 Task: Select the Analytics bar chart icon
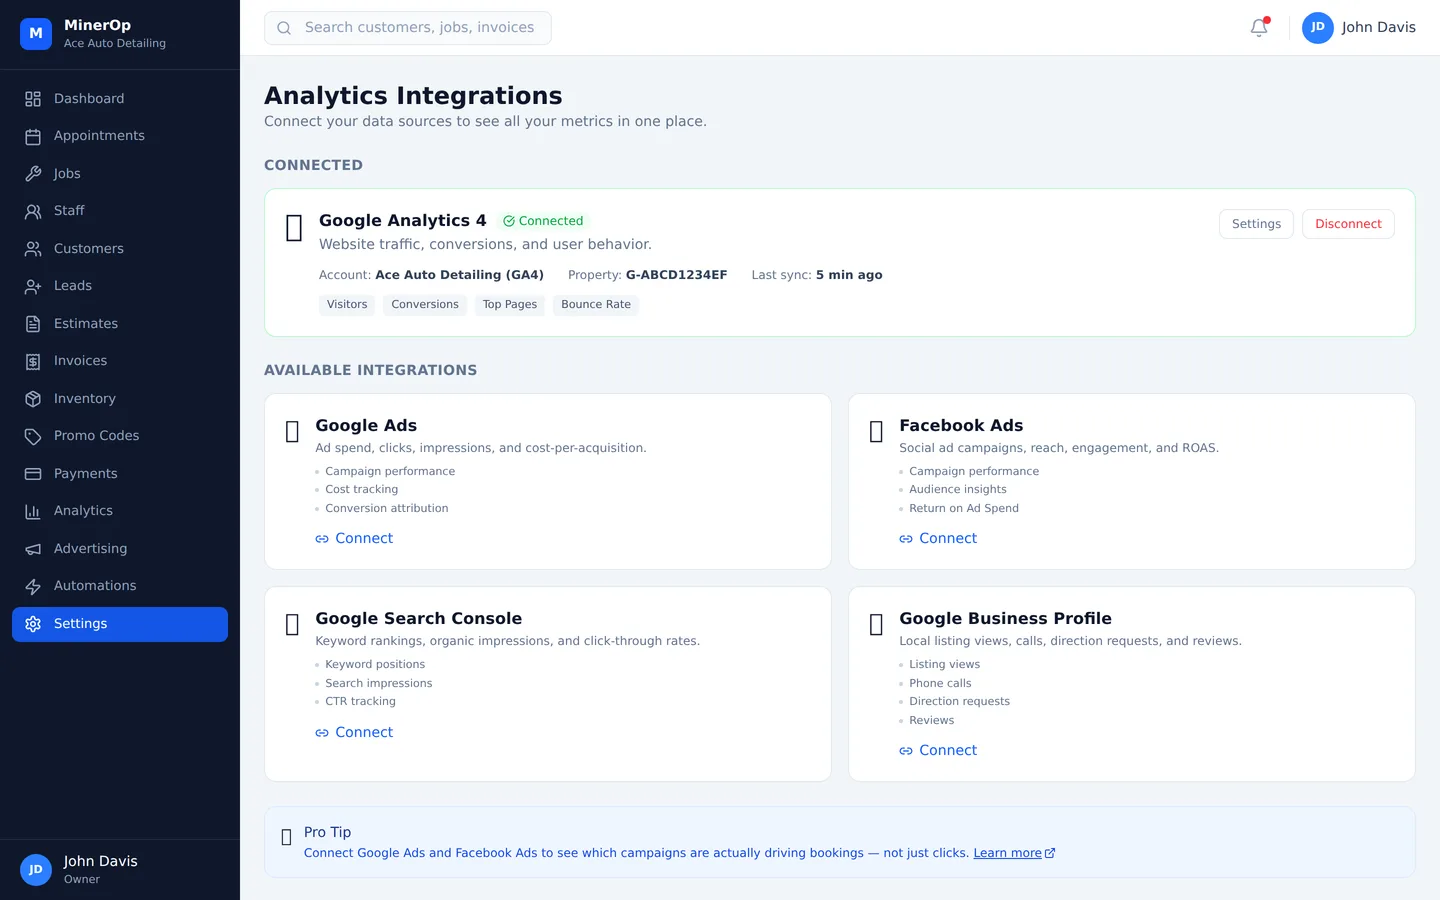(33, 510)
